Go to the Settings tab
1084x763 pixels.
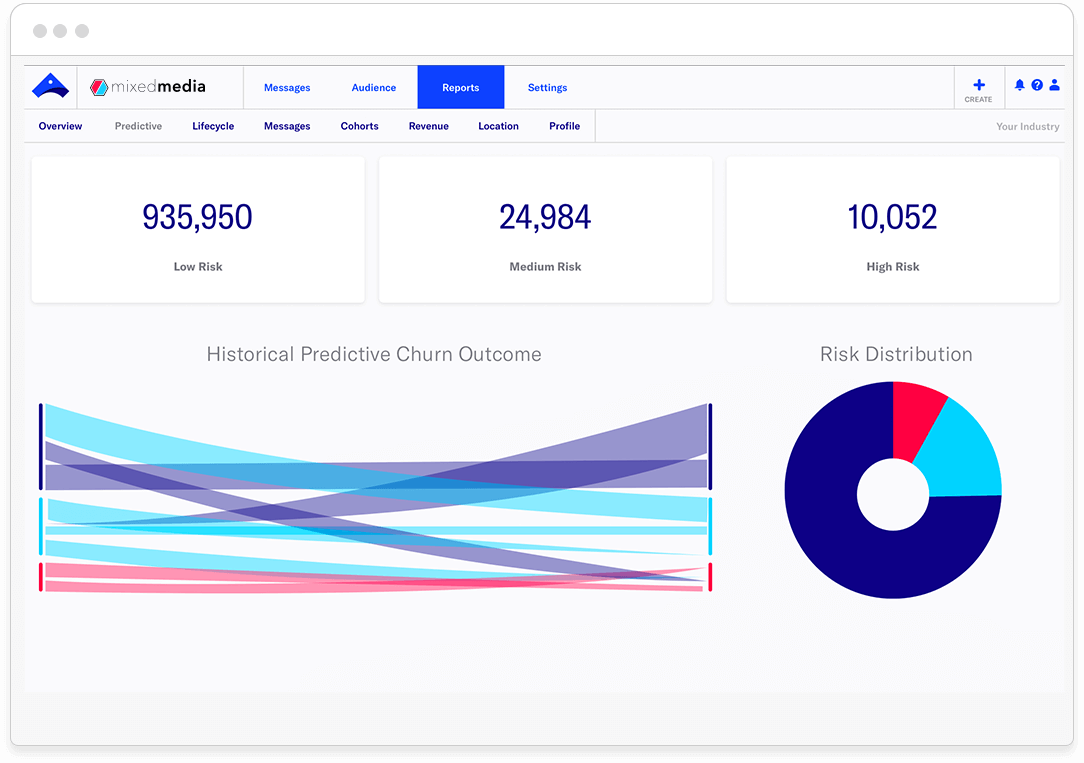coord(547,88)
